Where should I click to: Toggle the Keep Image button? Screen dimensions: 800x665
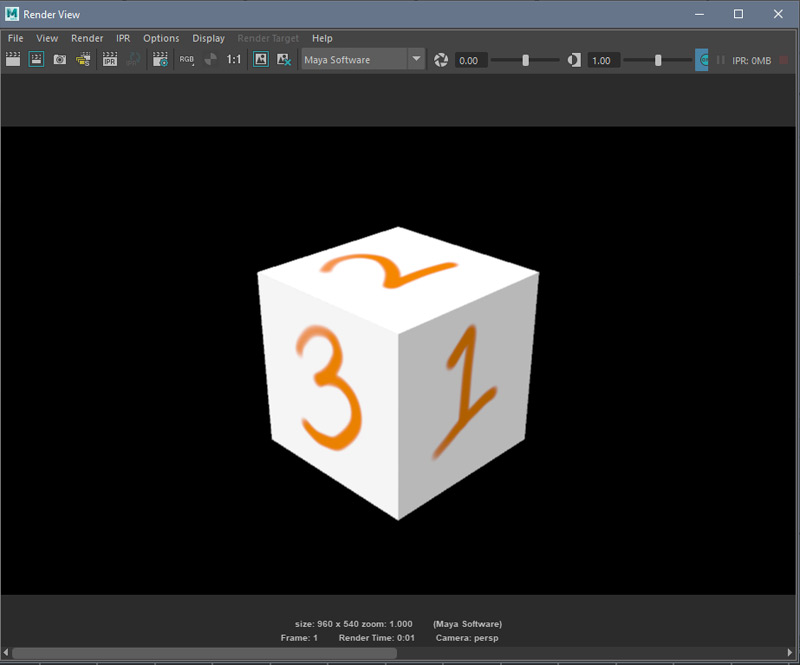click(261, 60)
